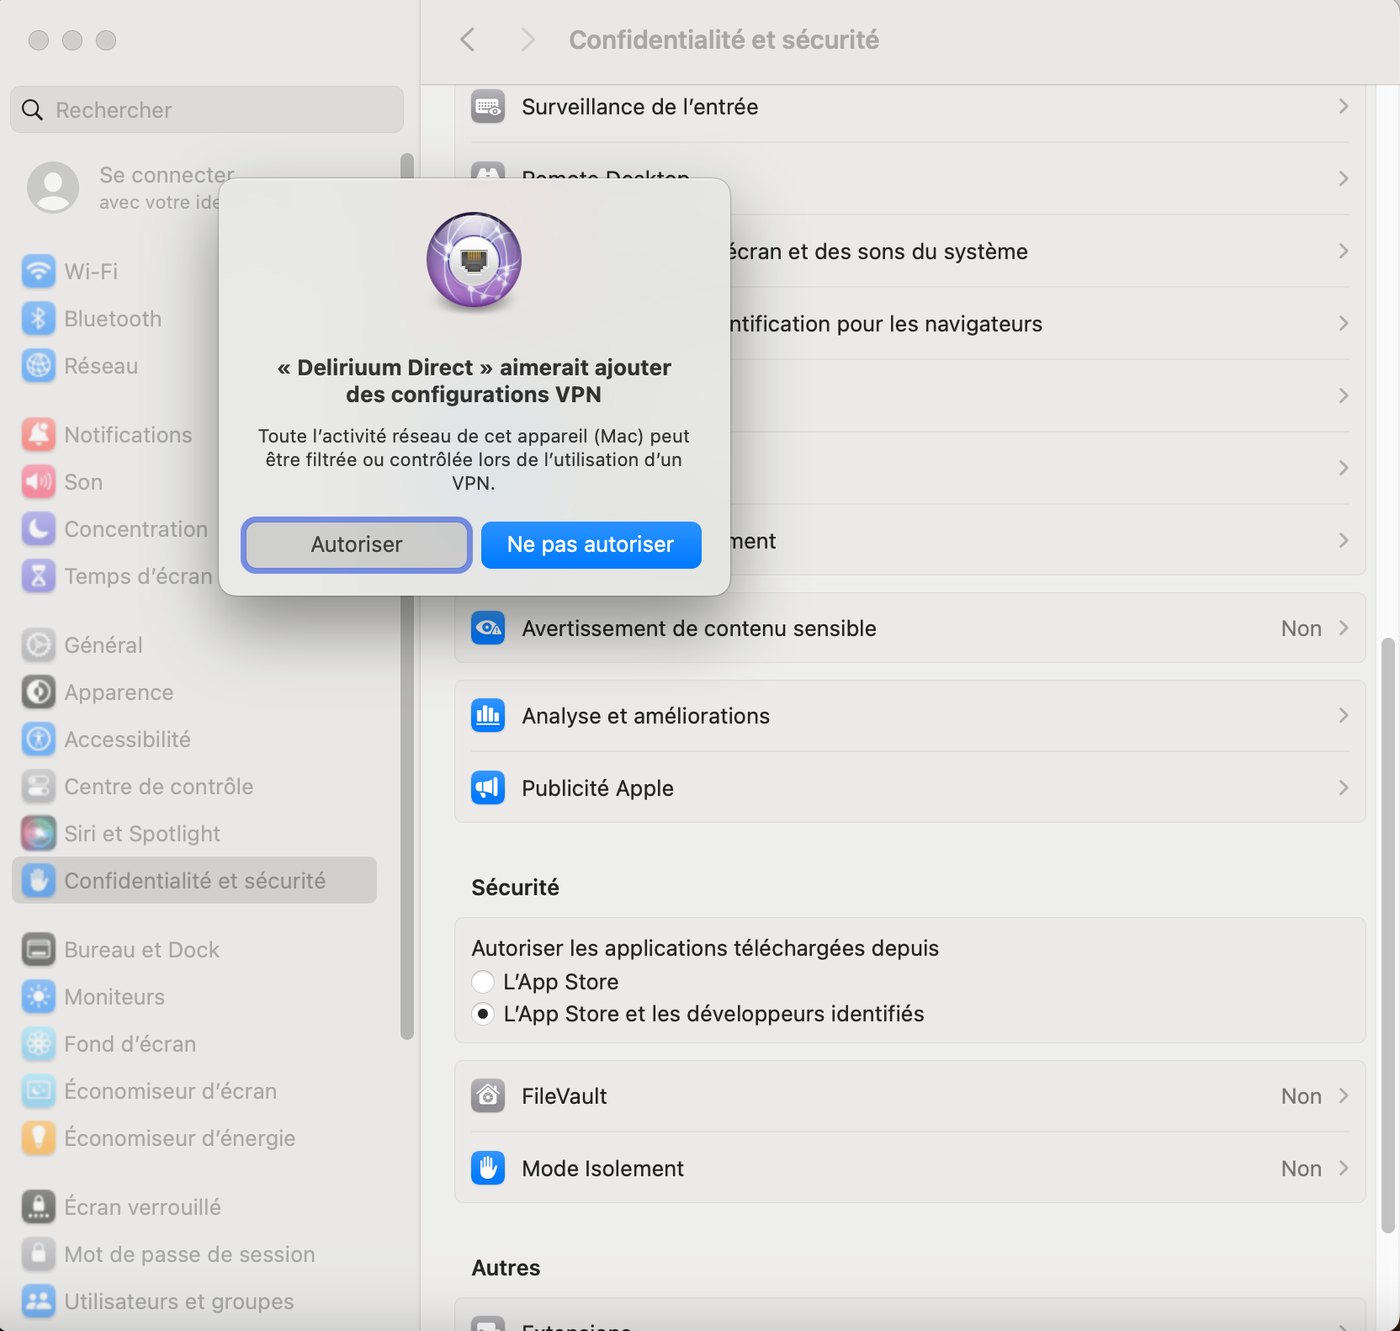Click the Bureau et Dock icon
Screen dimensions: 1400x1331
point(38,949)
